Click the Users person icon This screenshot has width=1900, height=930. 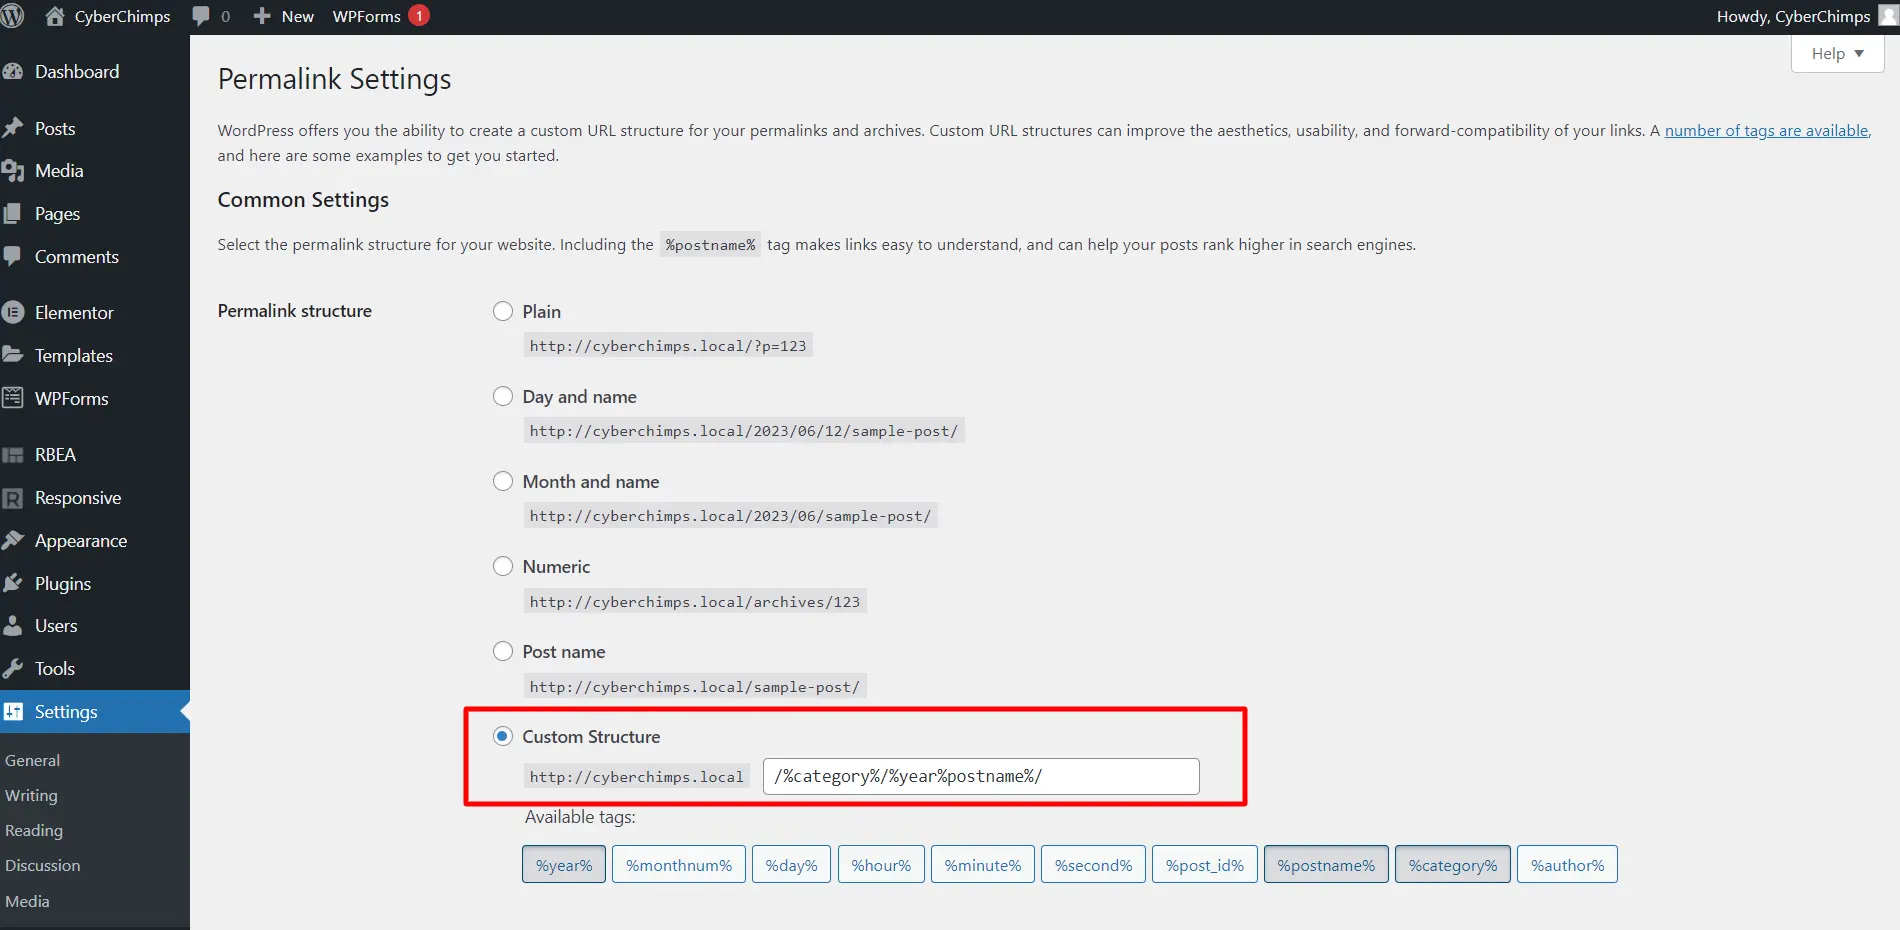pos(13,626)
